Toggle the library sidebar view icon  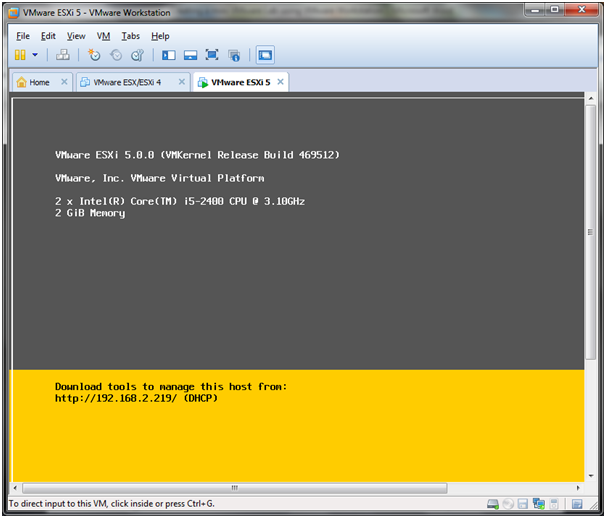[x=169, y=55]
